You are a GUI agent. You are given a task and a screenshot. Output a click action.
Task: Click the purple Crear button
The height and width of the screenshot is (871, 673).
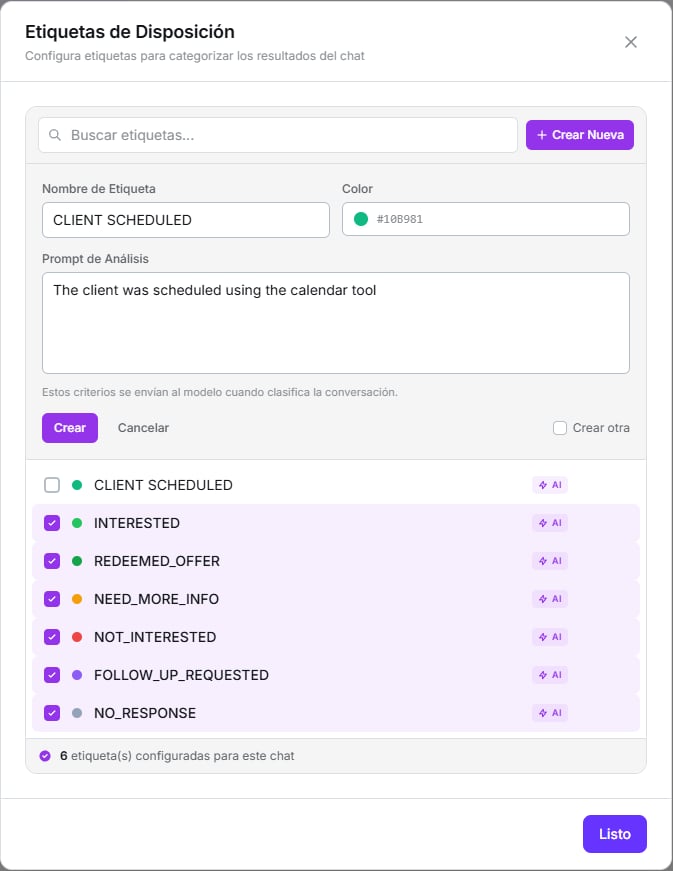[x=70, y=428]
